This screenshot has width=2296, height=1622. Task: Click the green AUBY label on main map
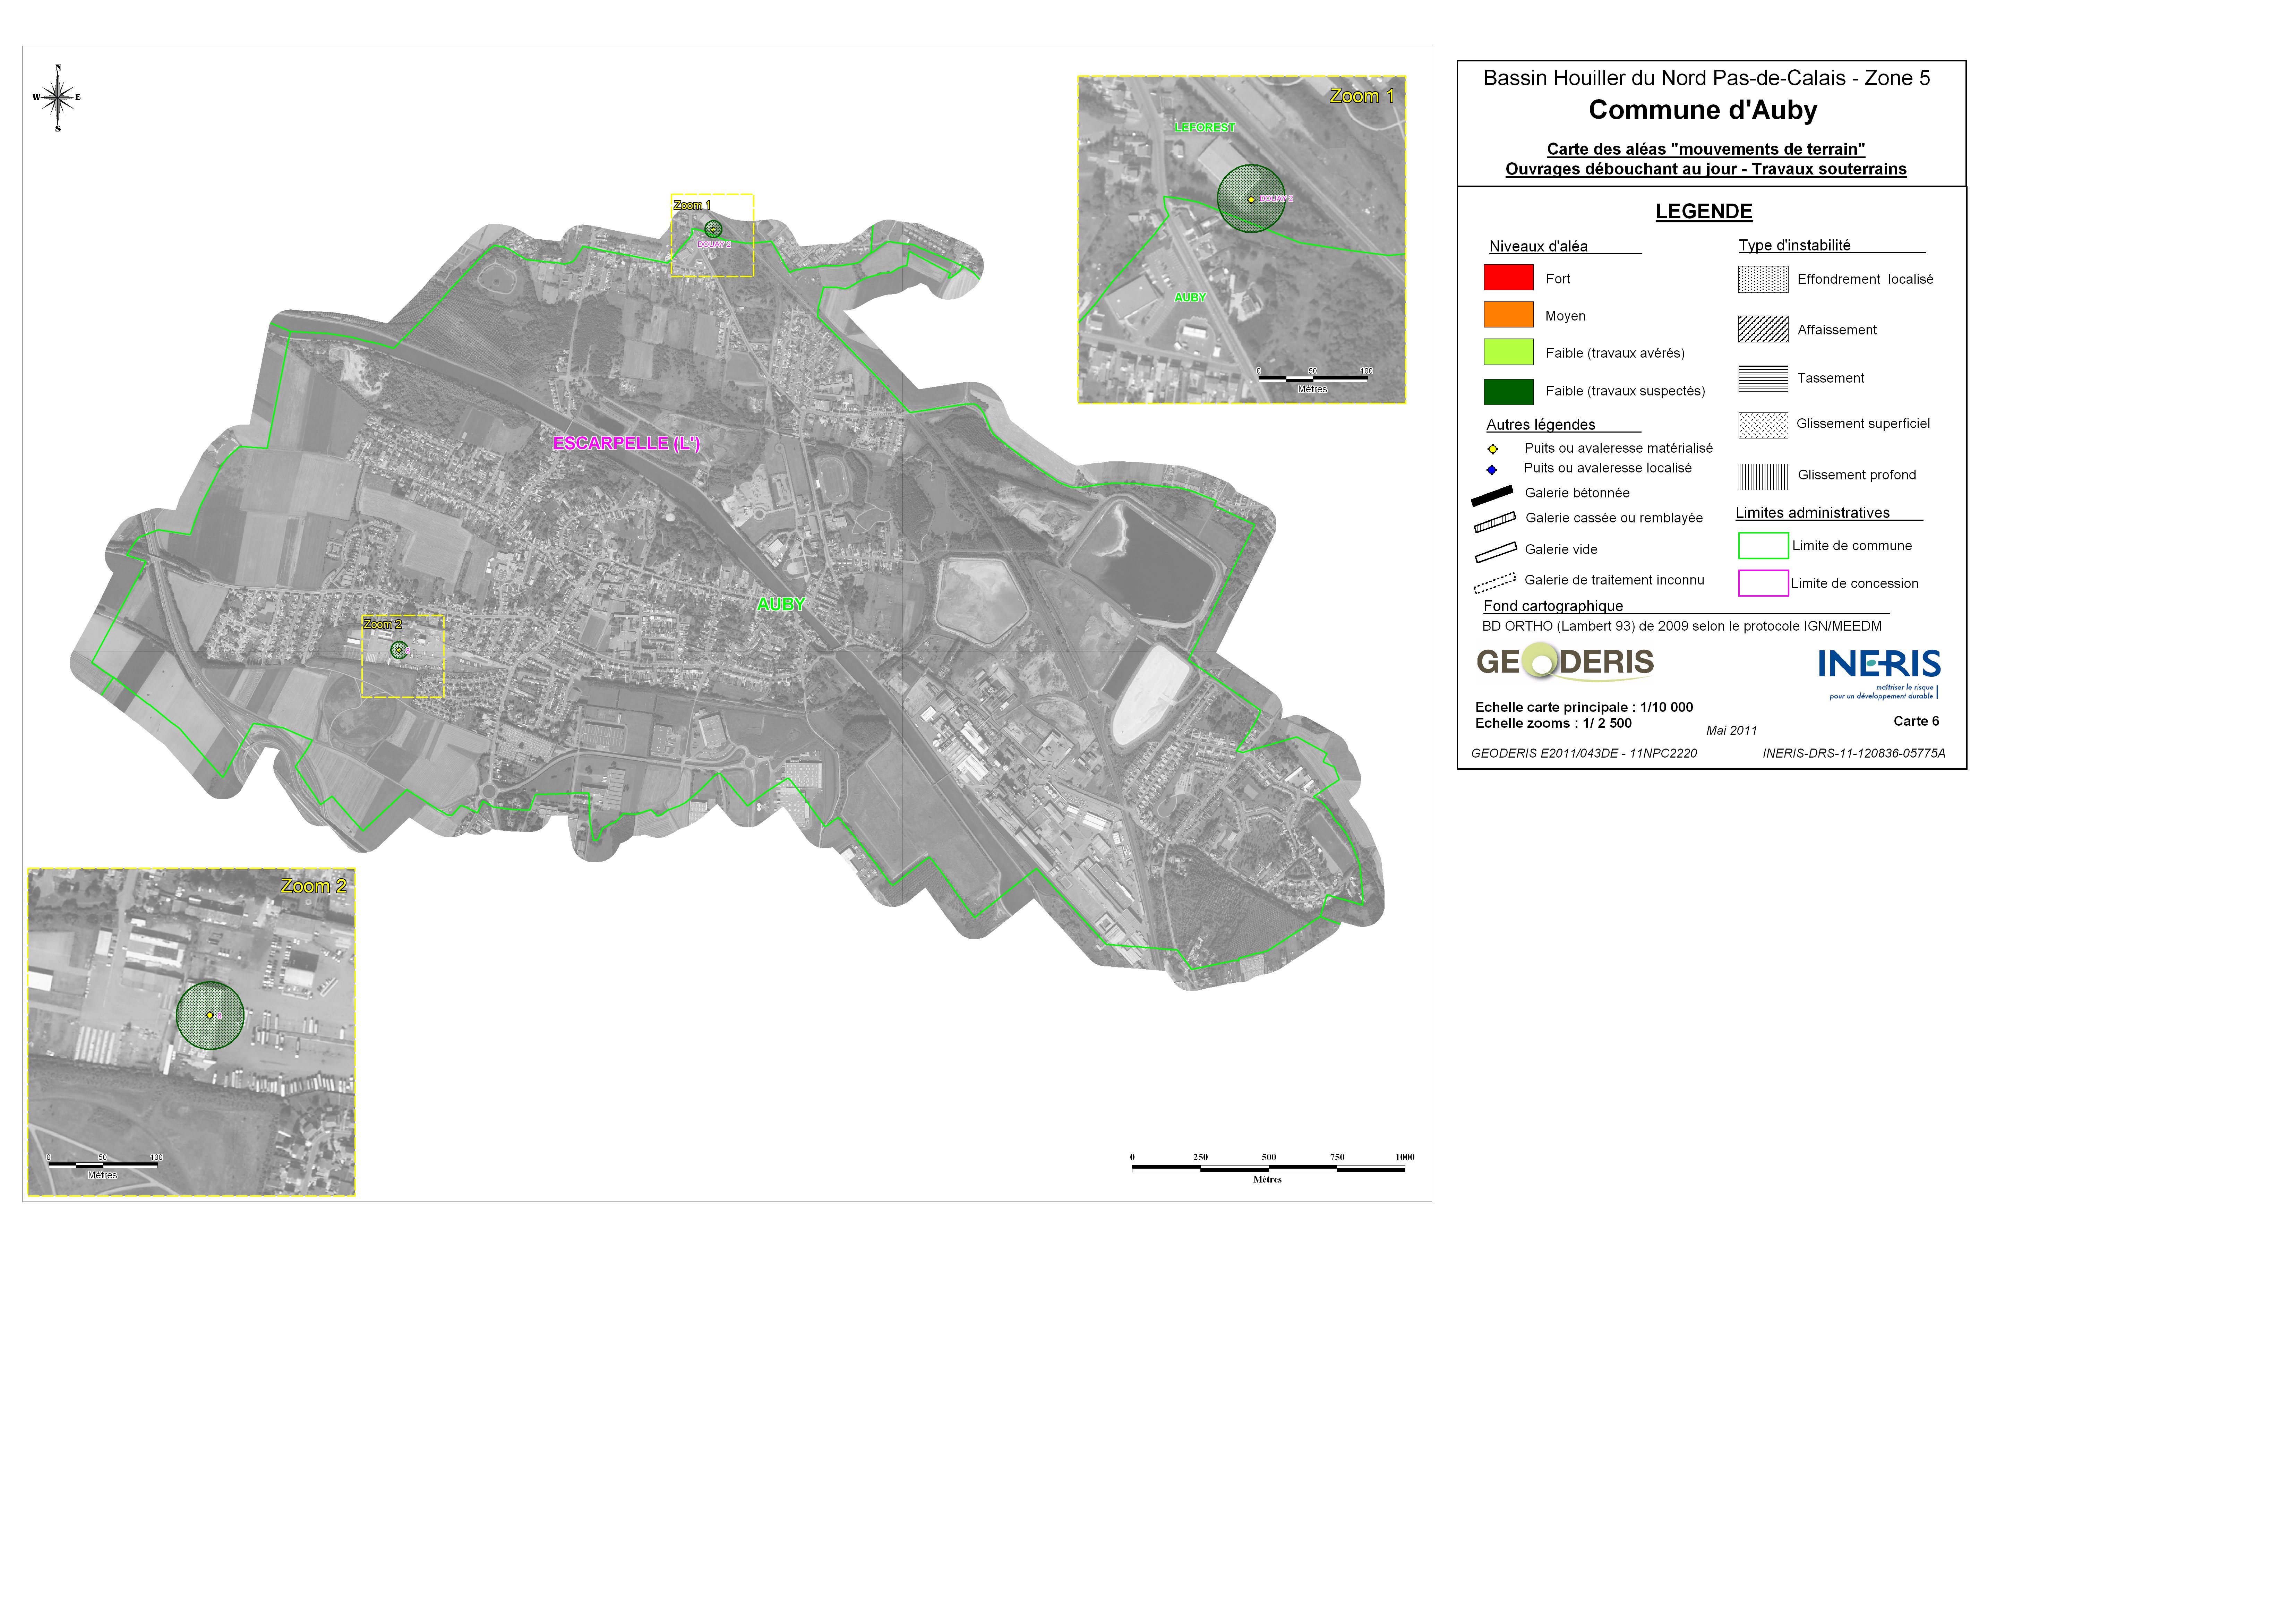coord(781,604)
